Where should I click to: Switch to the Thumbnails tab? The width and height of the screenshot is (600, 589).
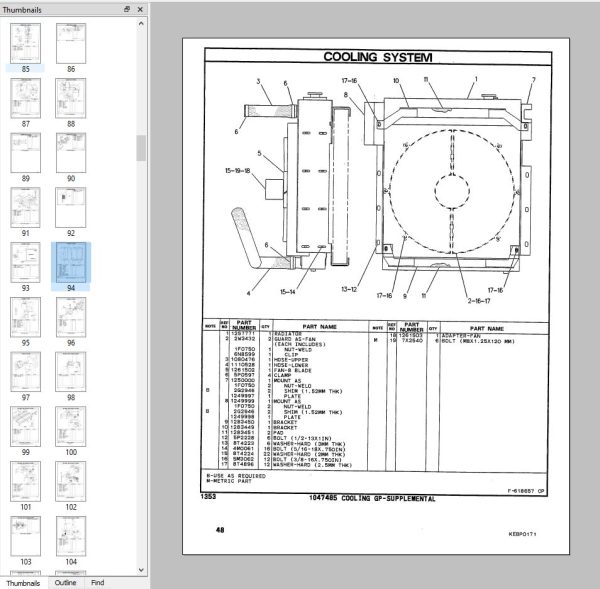(23, 583)
